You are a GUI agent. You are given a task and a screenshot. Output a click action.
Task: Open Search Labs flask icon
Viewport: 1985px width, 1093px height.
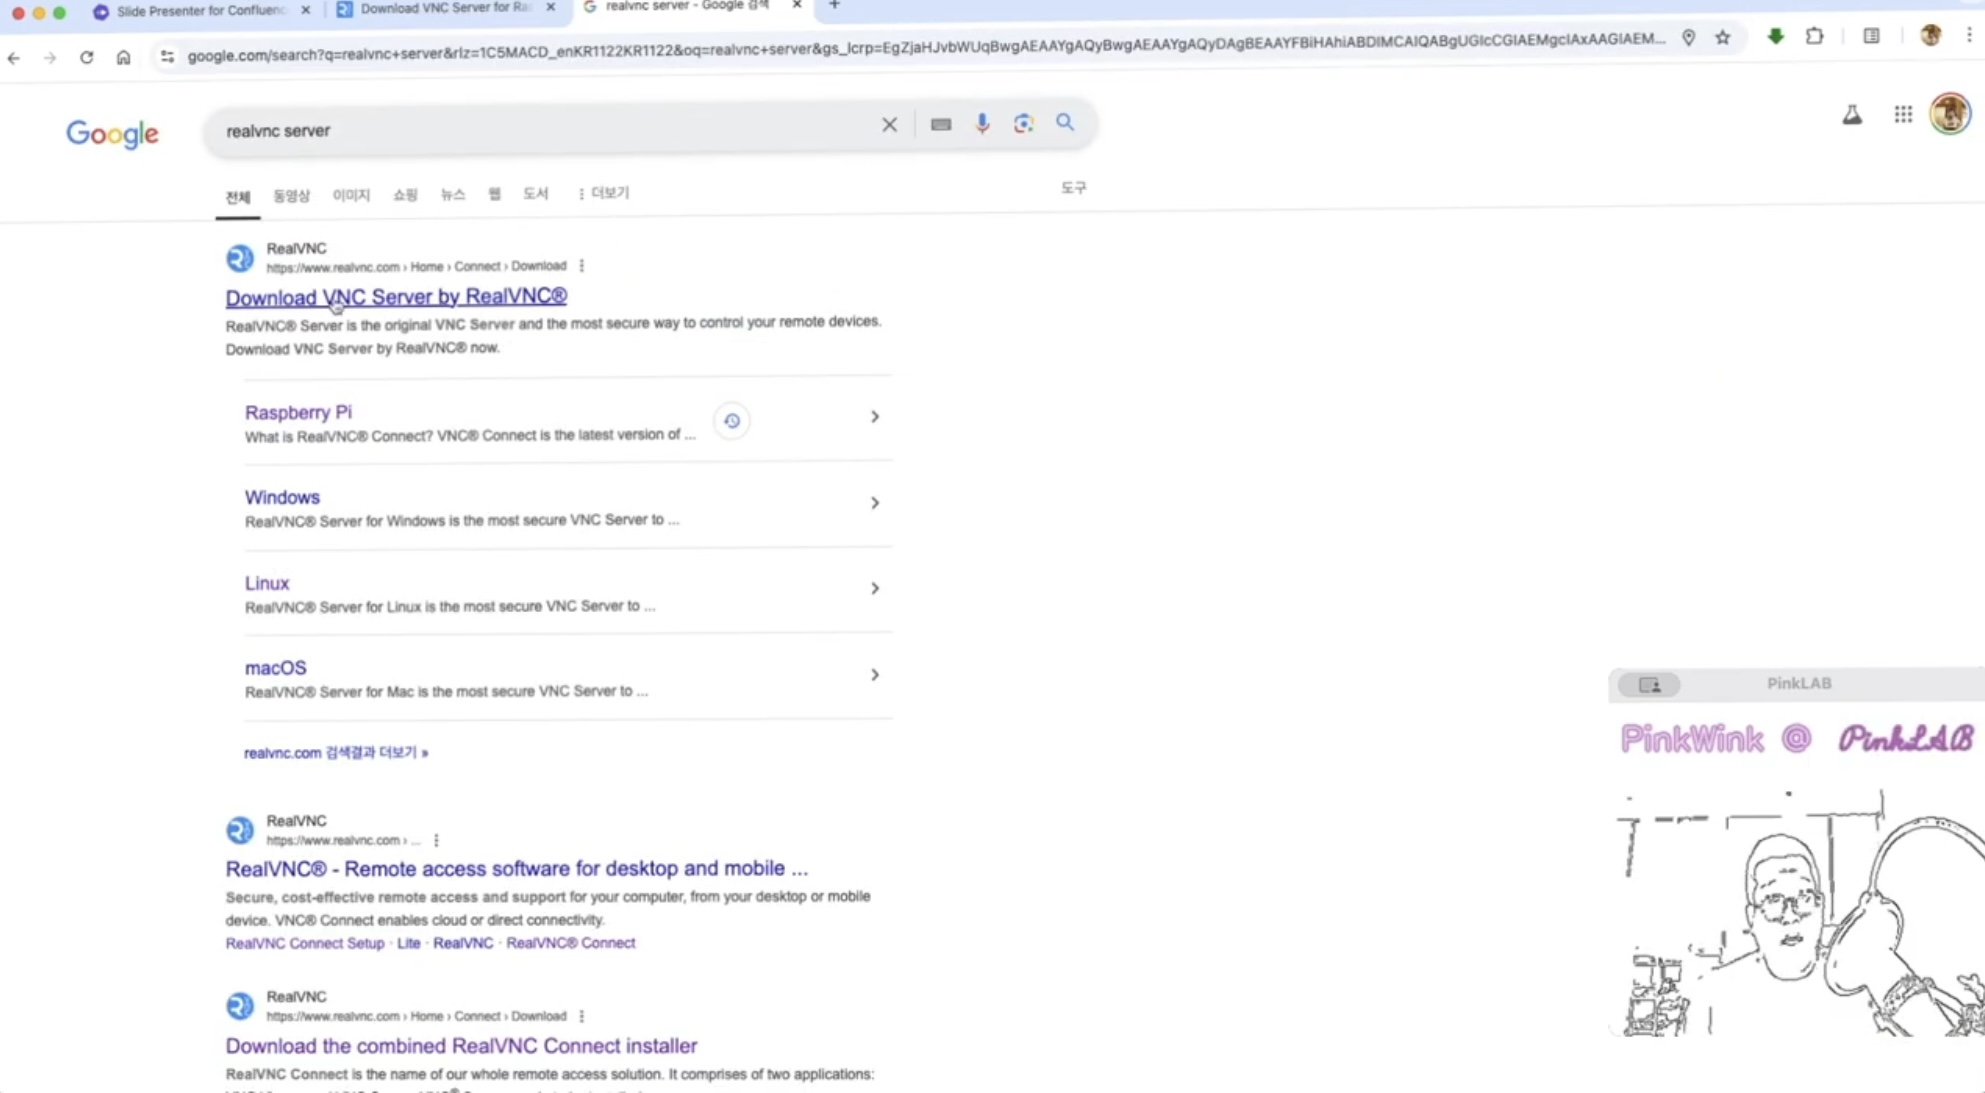pos(1852,115)
